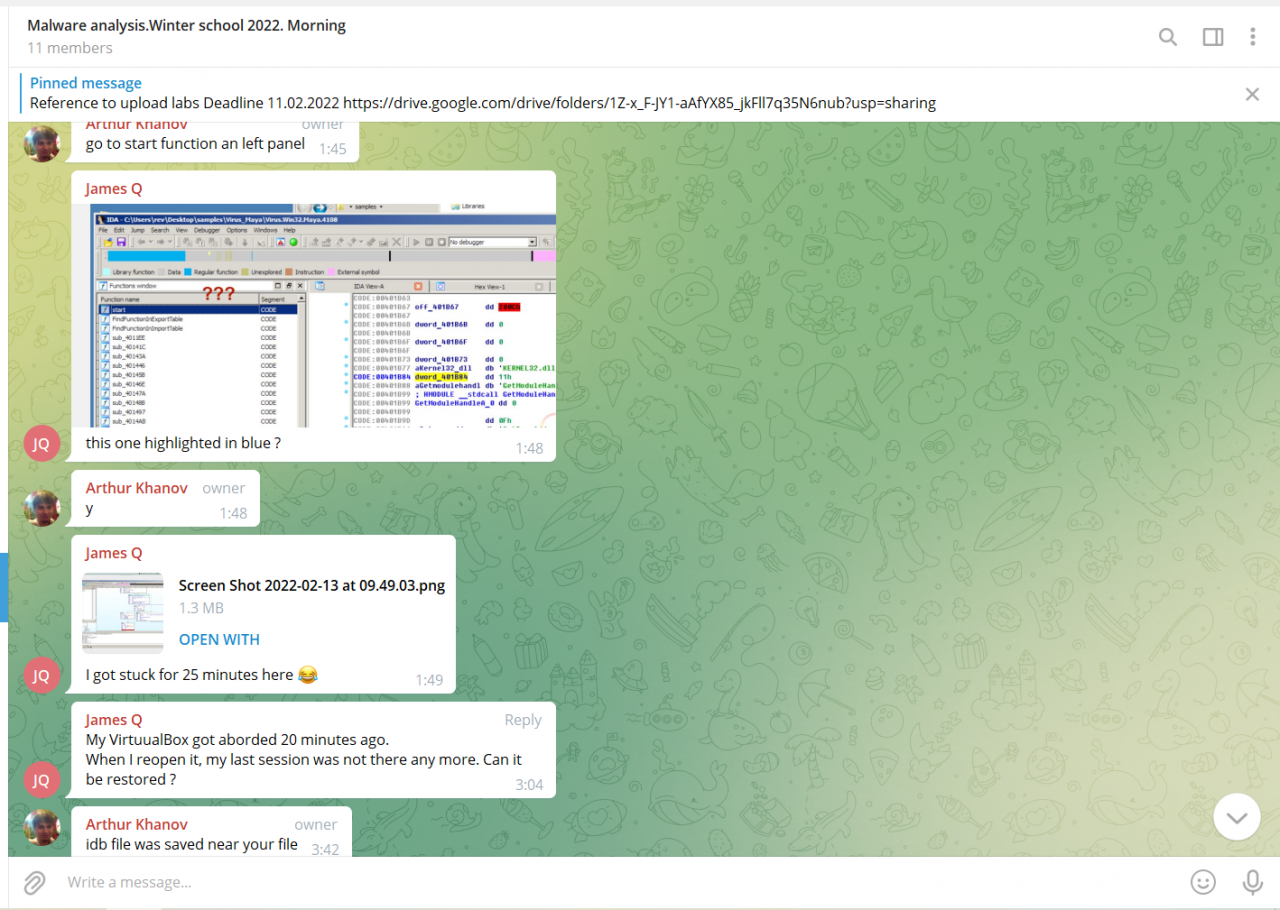
Task: Click Arthur Khanov's avatar next to 'y' message
Action: coord(41,508)
